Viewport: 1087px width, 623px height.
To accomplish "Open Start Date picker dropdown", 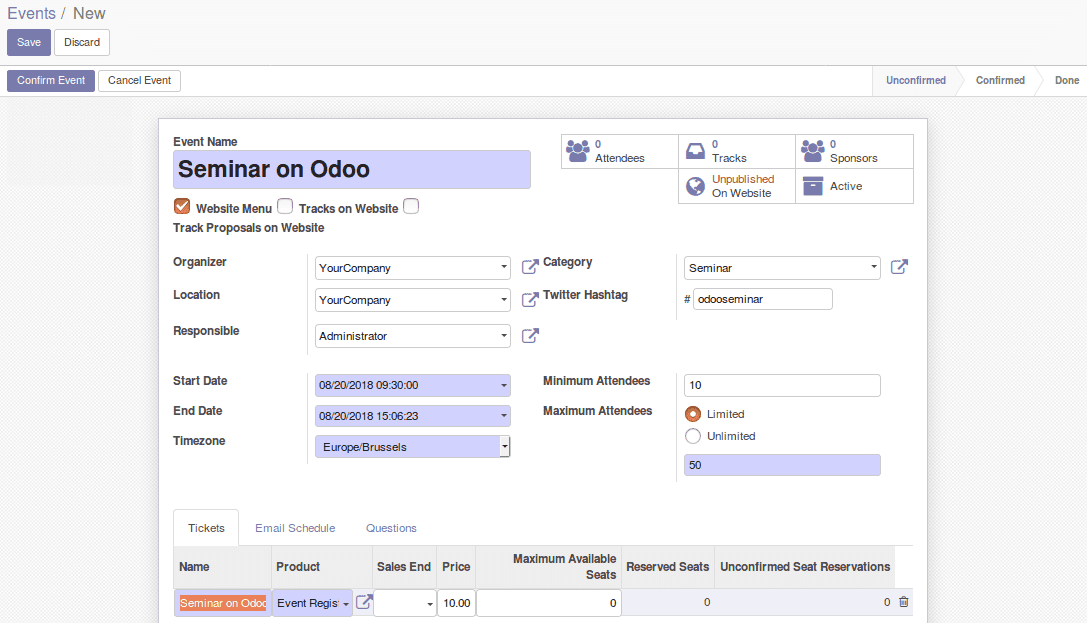I will (x=503, y=385).
